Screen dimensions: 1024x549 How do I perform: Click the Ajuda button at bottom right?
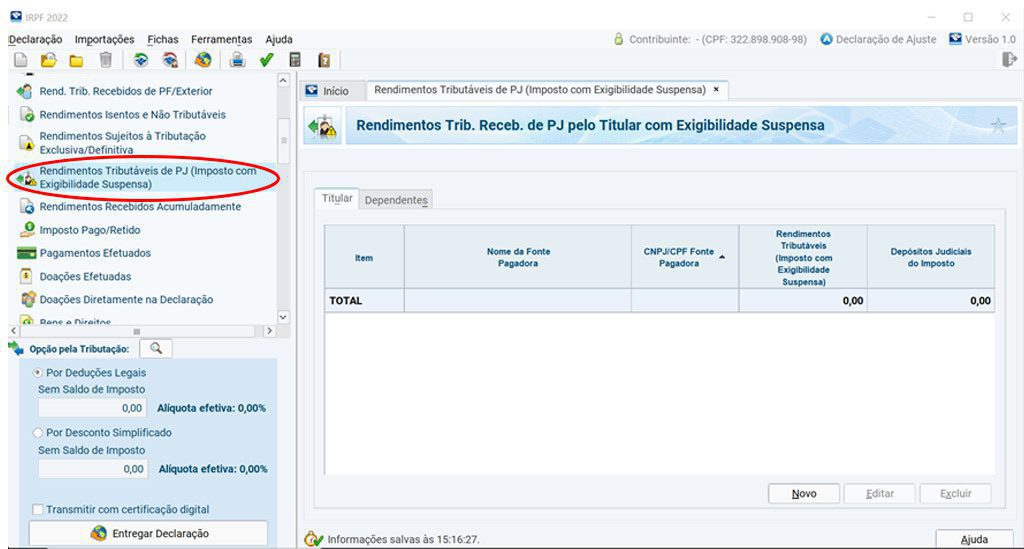974,539
